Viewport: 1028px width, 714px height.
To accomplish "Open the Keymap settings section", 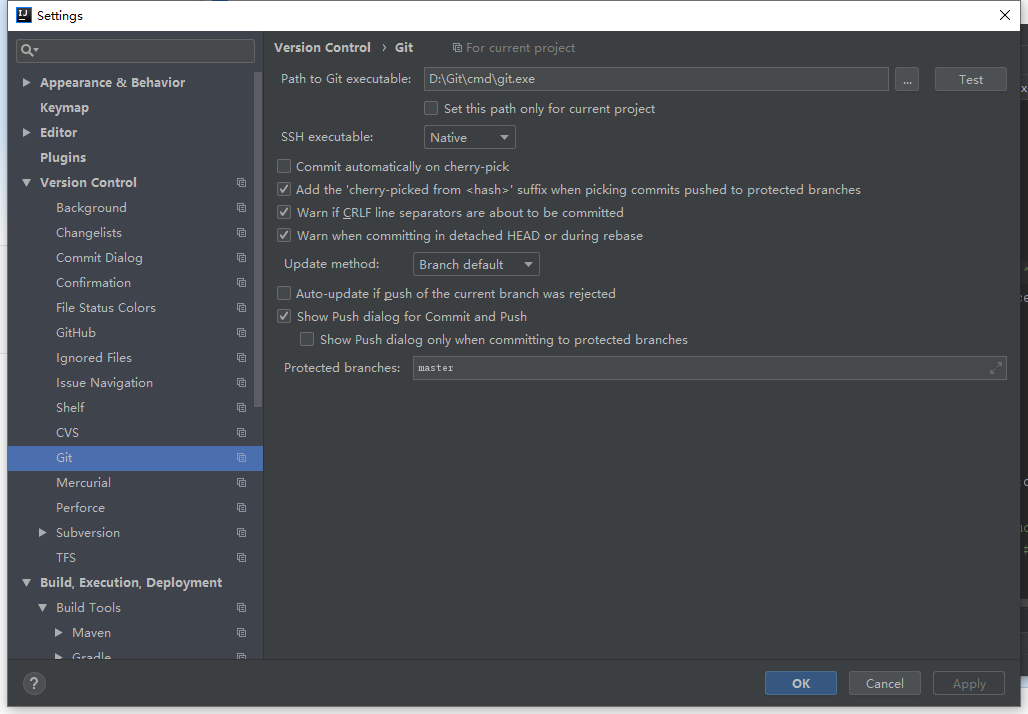I will (62, 107).
